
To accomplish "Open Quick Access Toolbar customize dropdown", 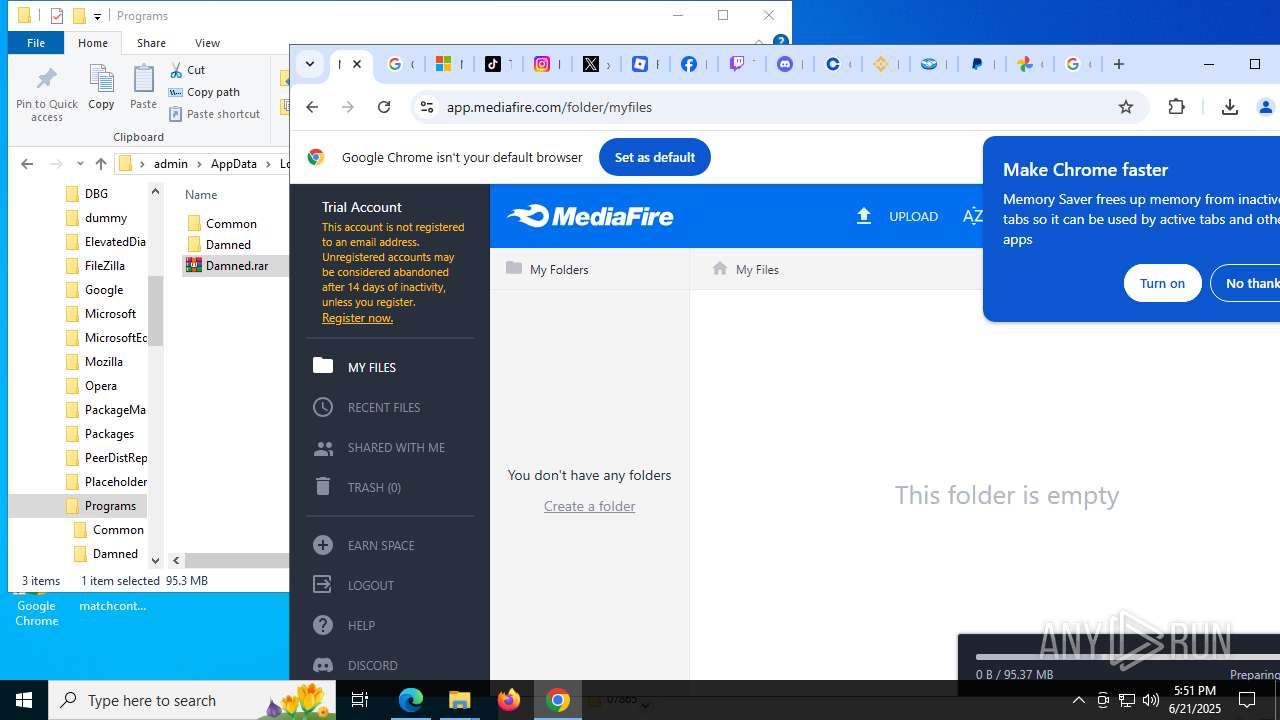I will click(x=97, y=16).
